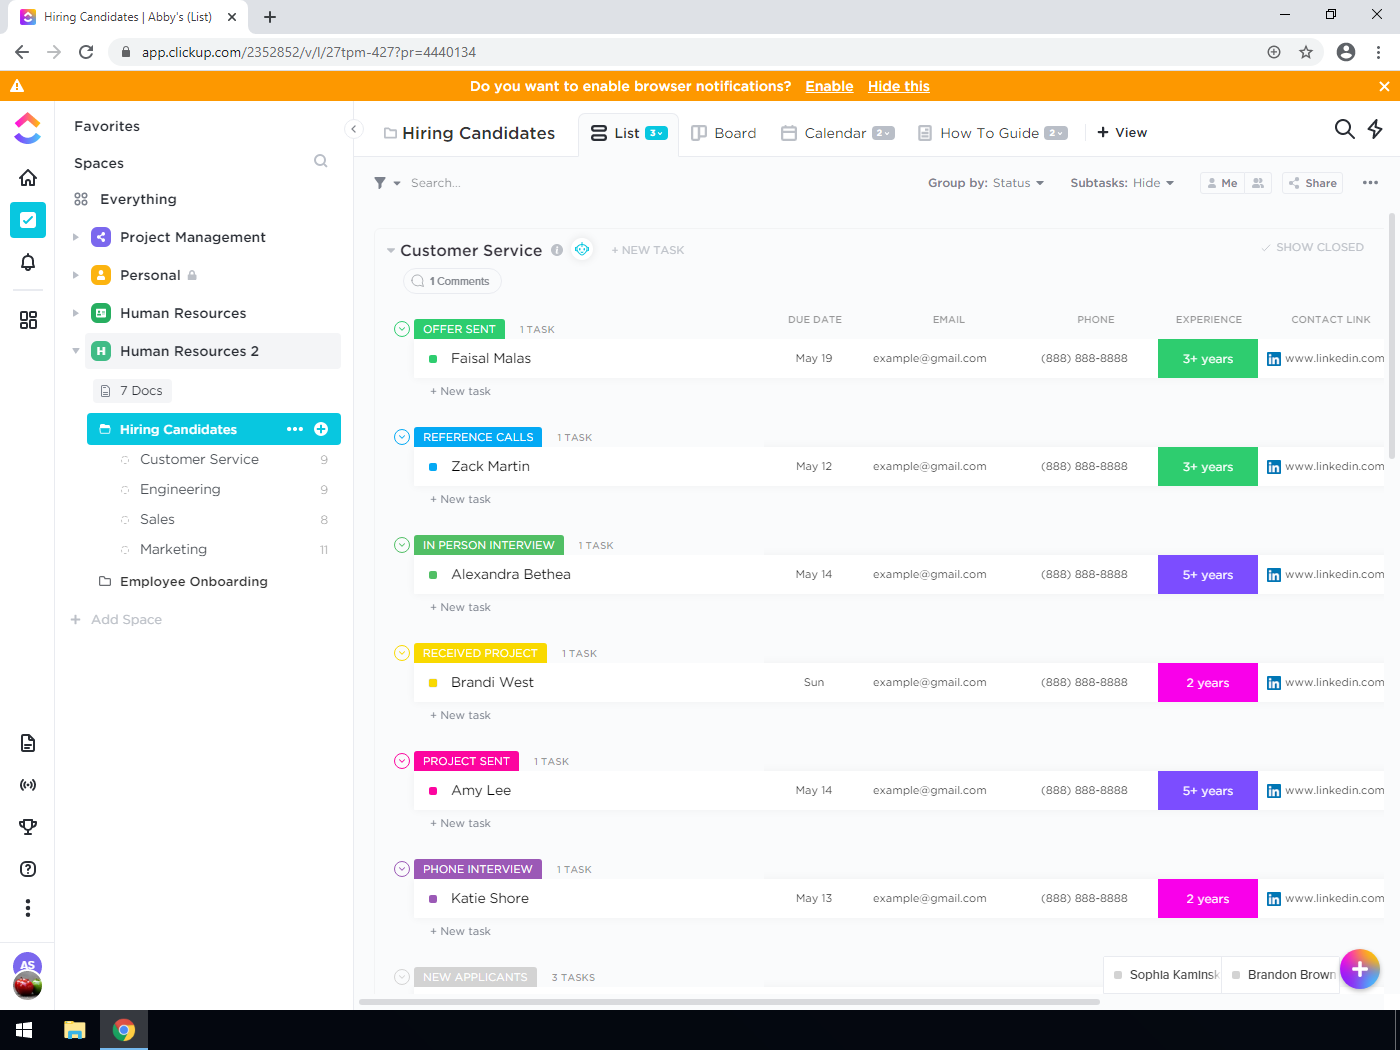The image size is (1400, 1050).
Task: Collapse the PROJECT SENT status group
Action: 402,761
